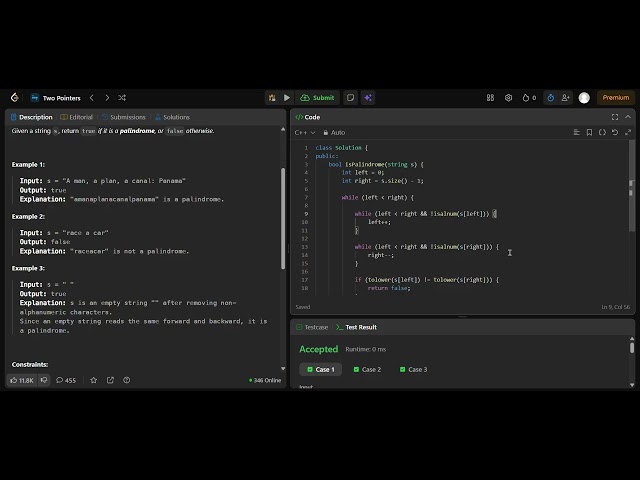
Task: Select Case 2 result
Action: pos(367,369)
